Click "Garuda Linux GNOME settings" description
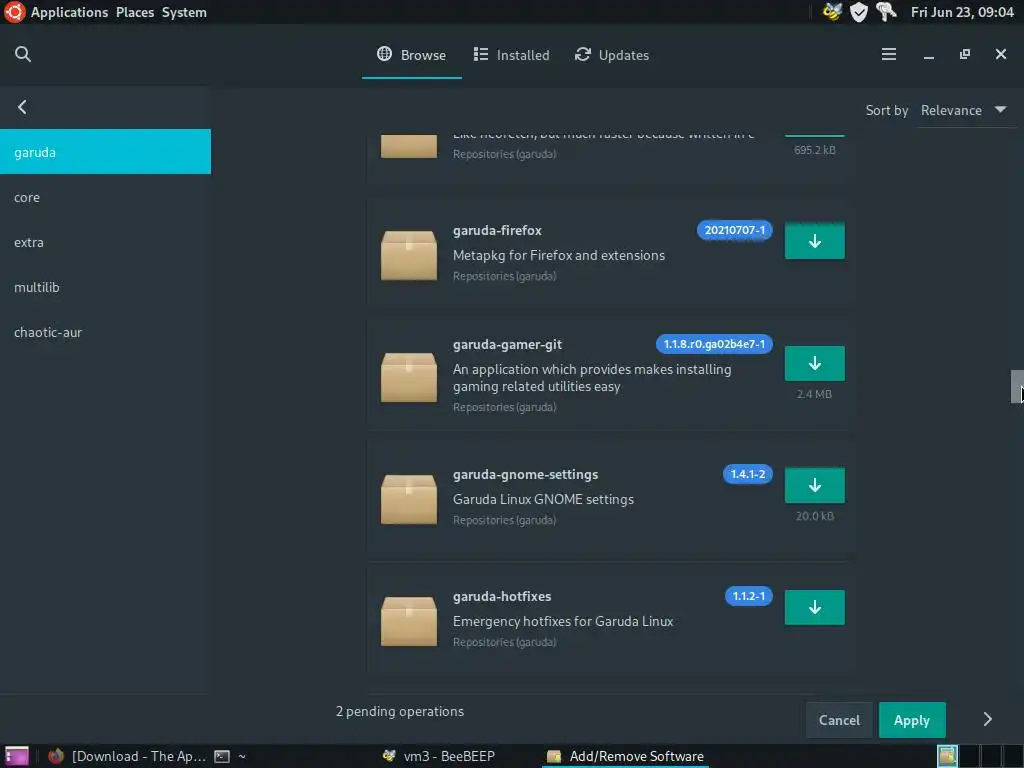 click(x=543, y=499)
